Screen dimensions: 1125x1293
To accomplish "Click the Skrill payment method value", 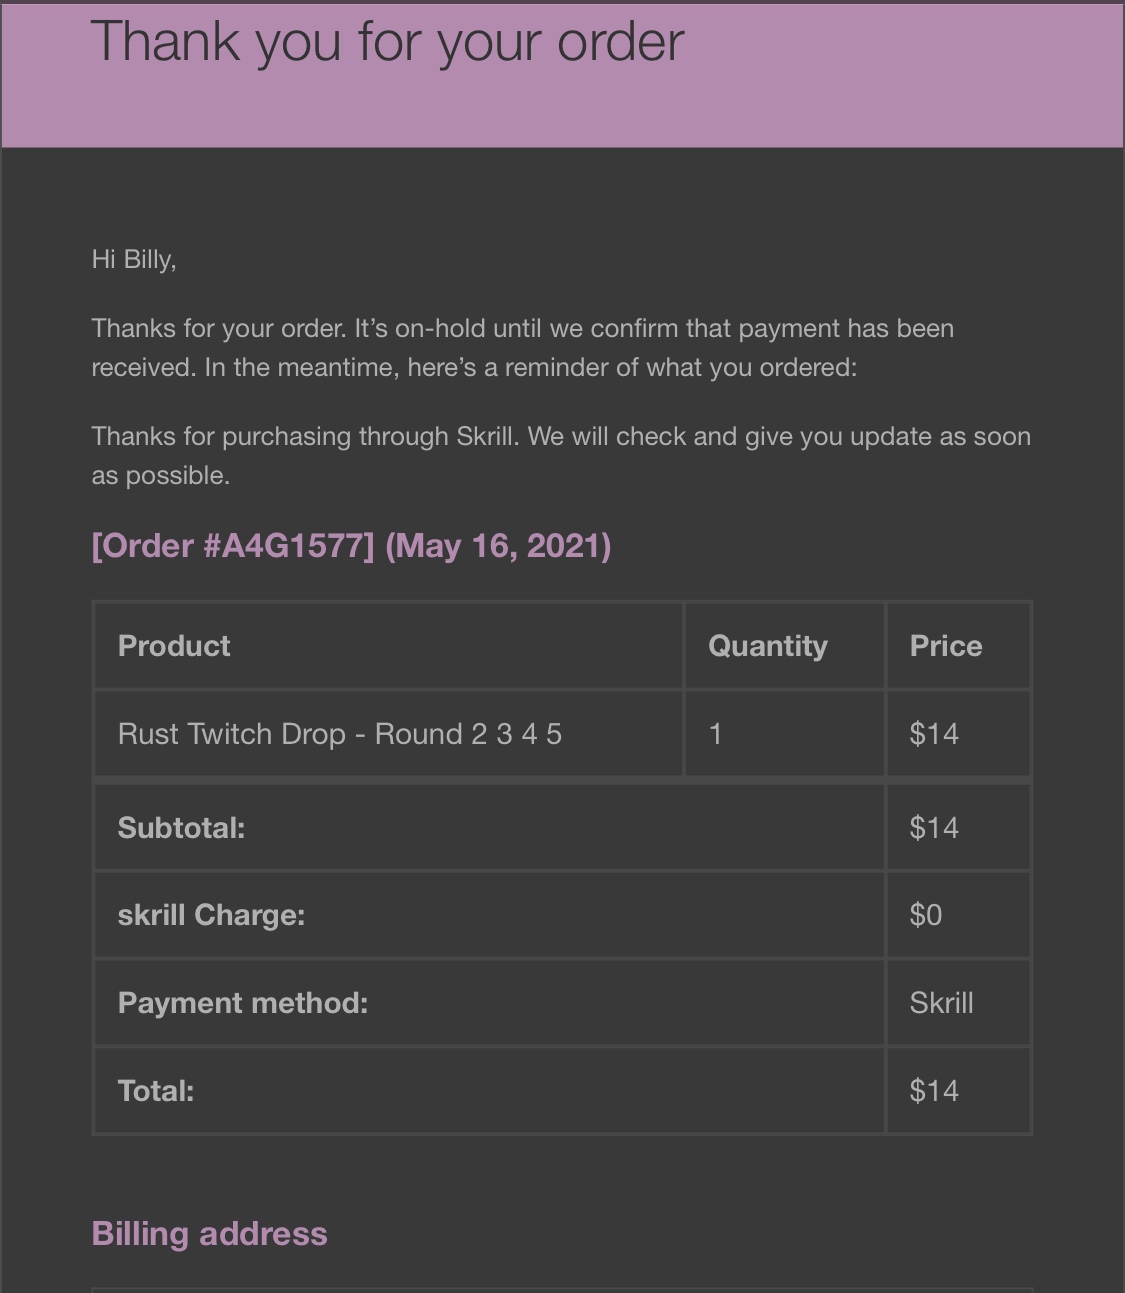I will click(941, 1003).
